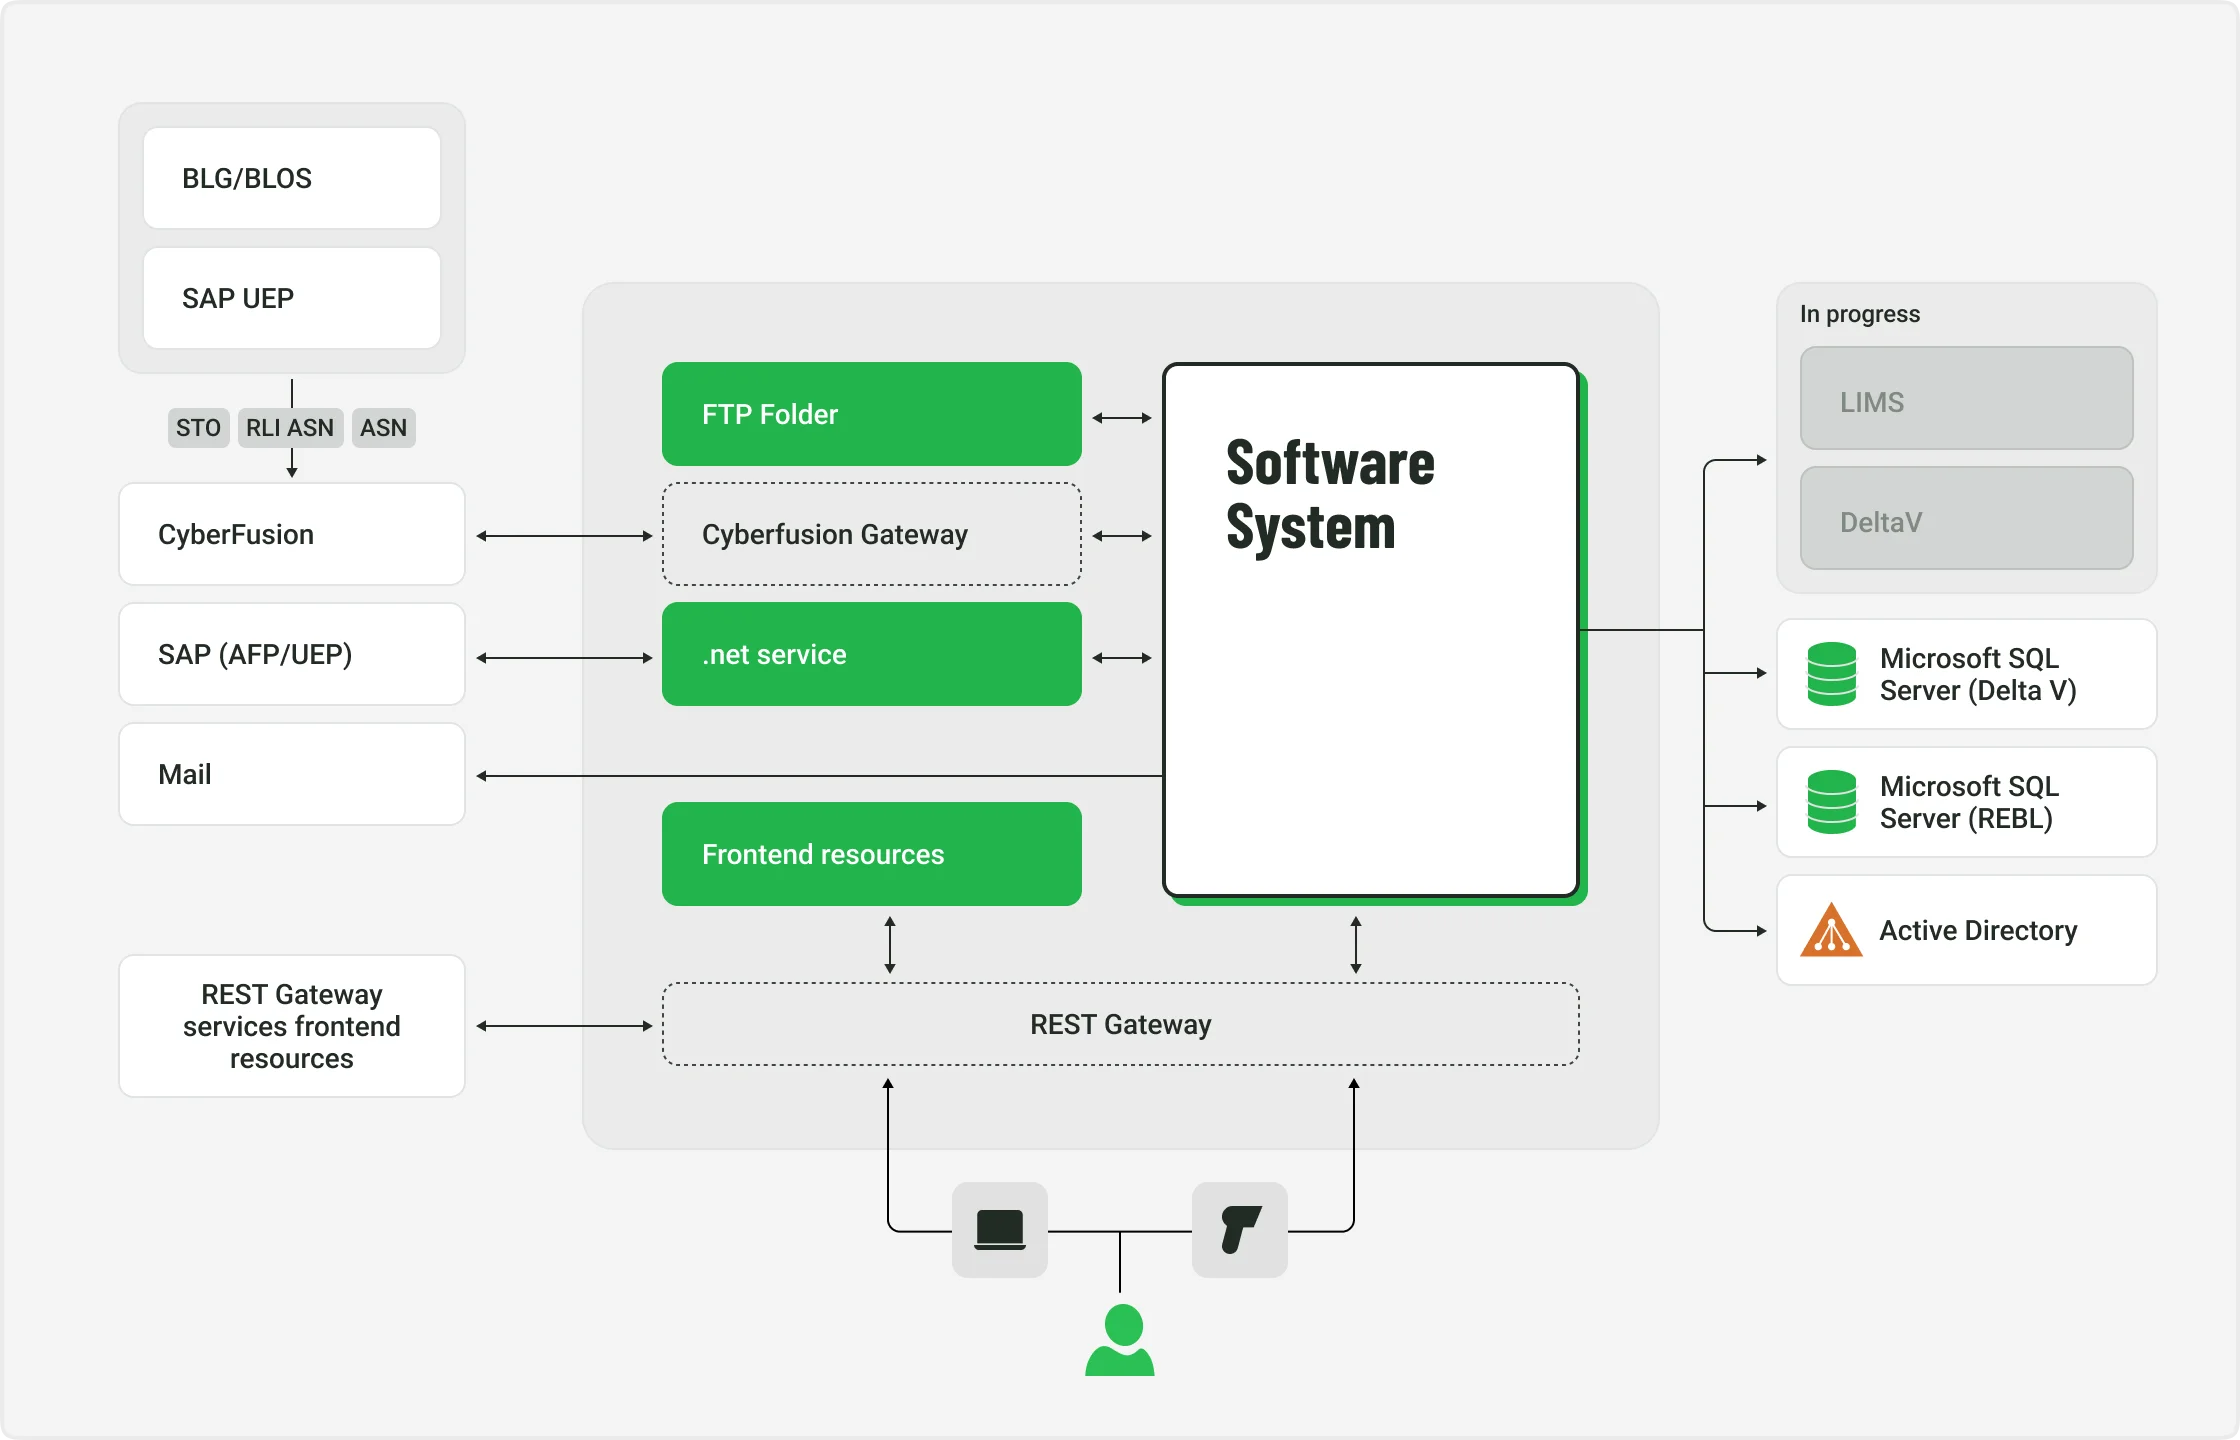
Task: Click the database icon beside SQL Server (REBL)
Action: 1832,802
